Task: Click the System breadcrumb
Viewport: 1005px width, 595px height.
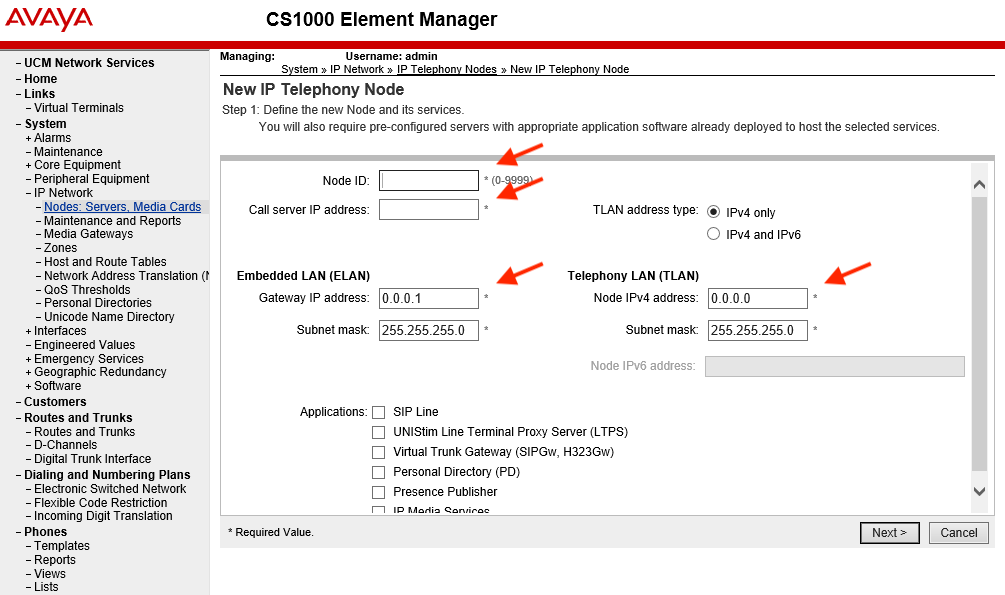Action: click(x=299, y=69)
